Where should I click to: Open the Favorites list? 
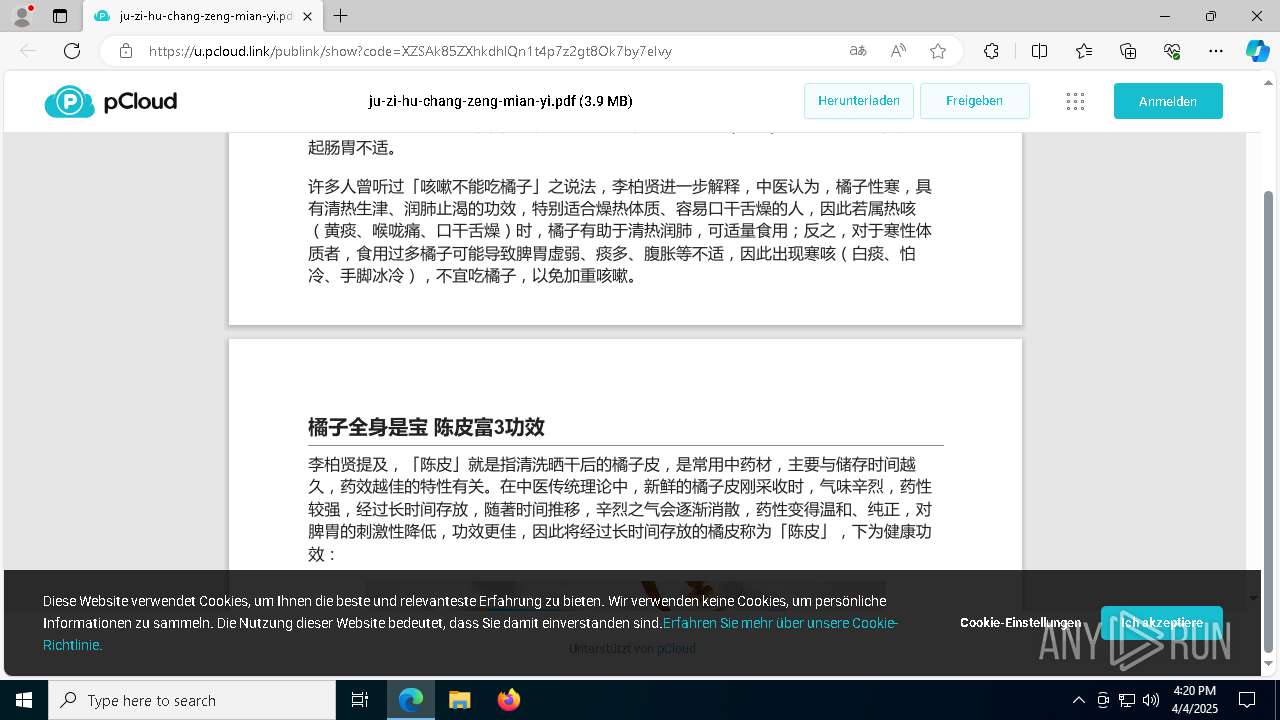[1084, 51]
